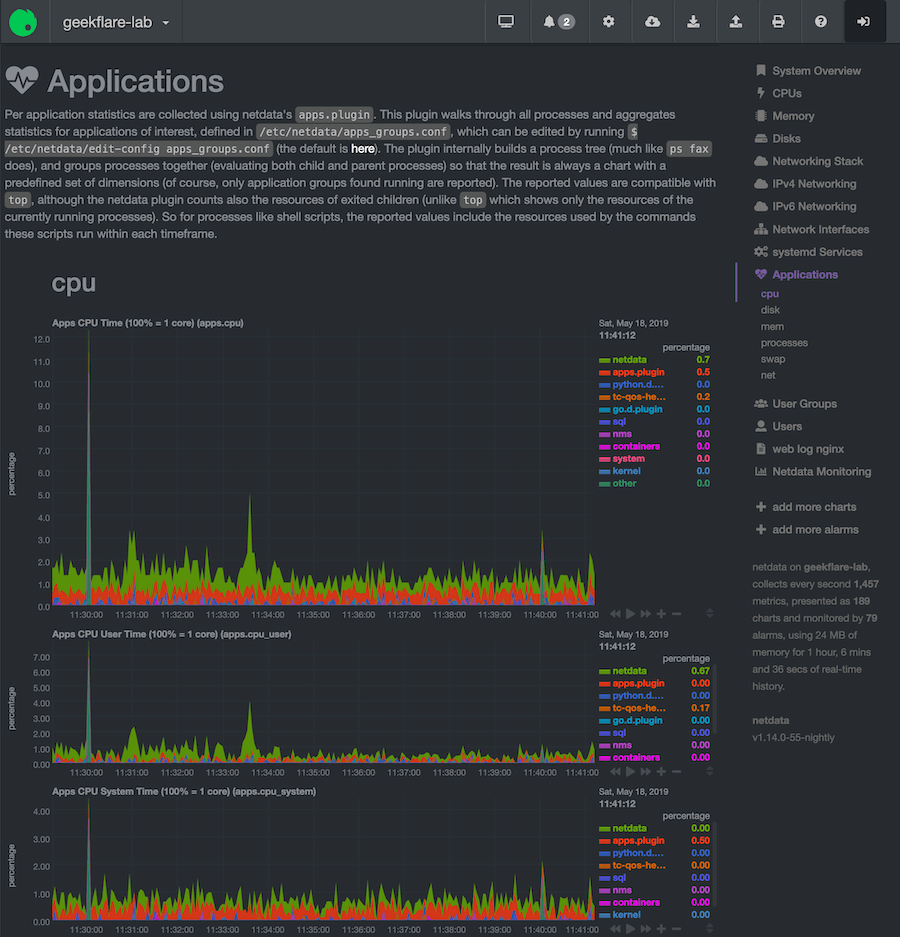Open the import snapshot icon
Image resolution: width=900 pixels, height=937 pixels.
694,20
